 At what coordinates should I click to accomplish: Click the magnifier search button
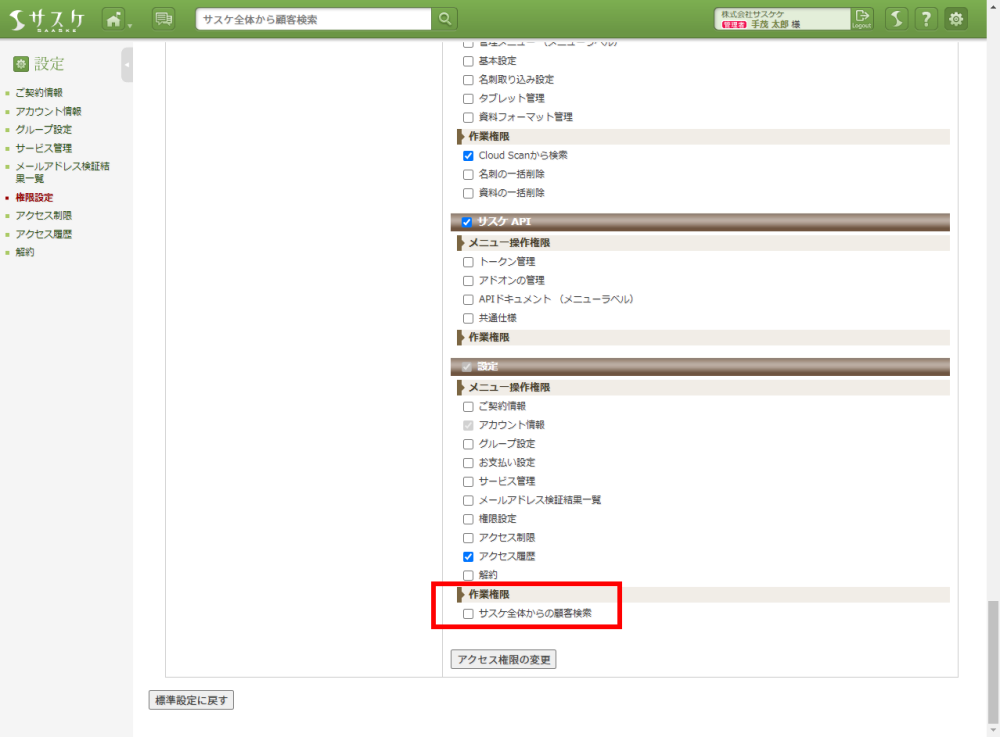coord(445,19)
